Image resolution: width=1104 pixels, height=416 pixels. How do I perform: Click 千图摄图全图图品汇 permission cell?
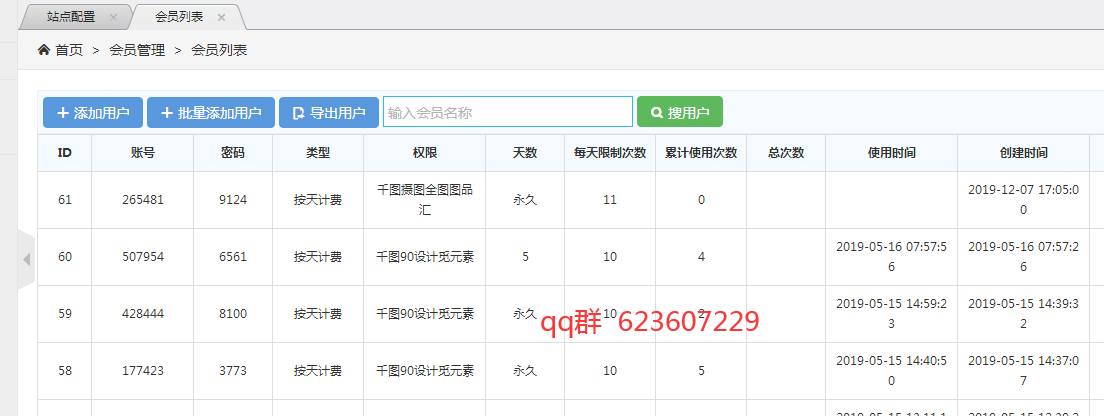coord(425,200)
